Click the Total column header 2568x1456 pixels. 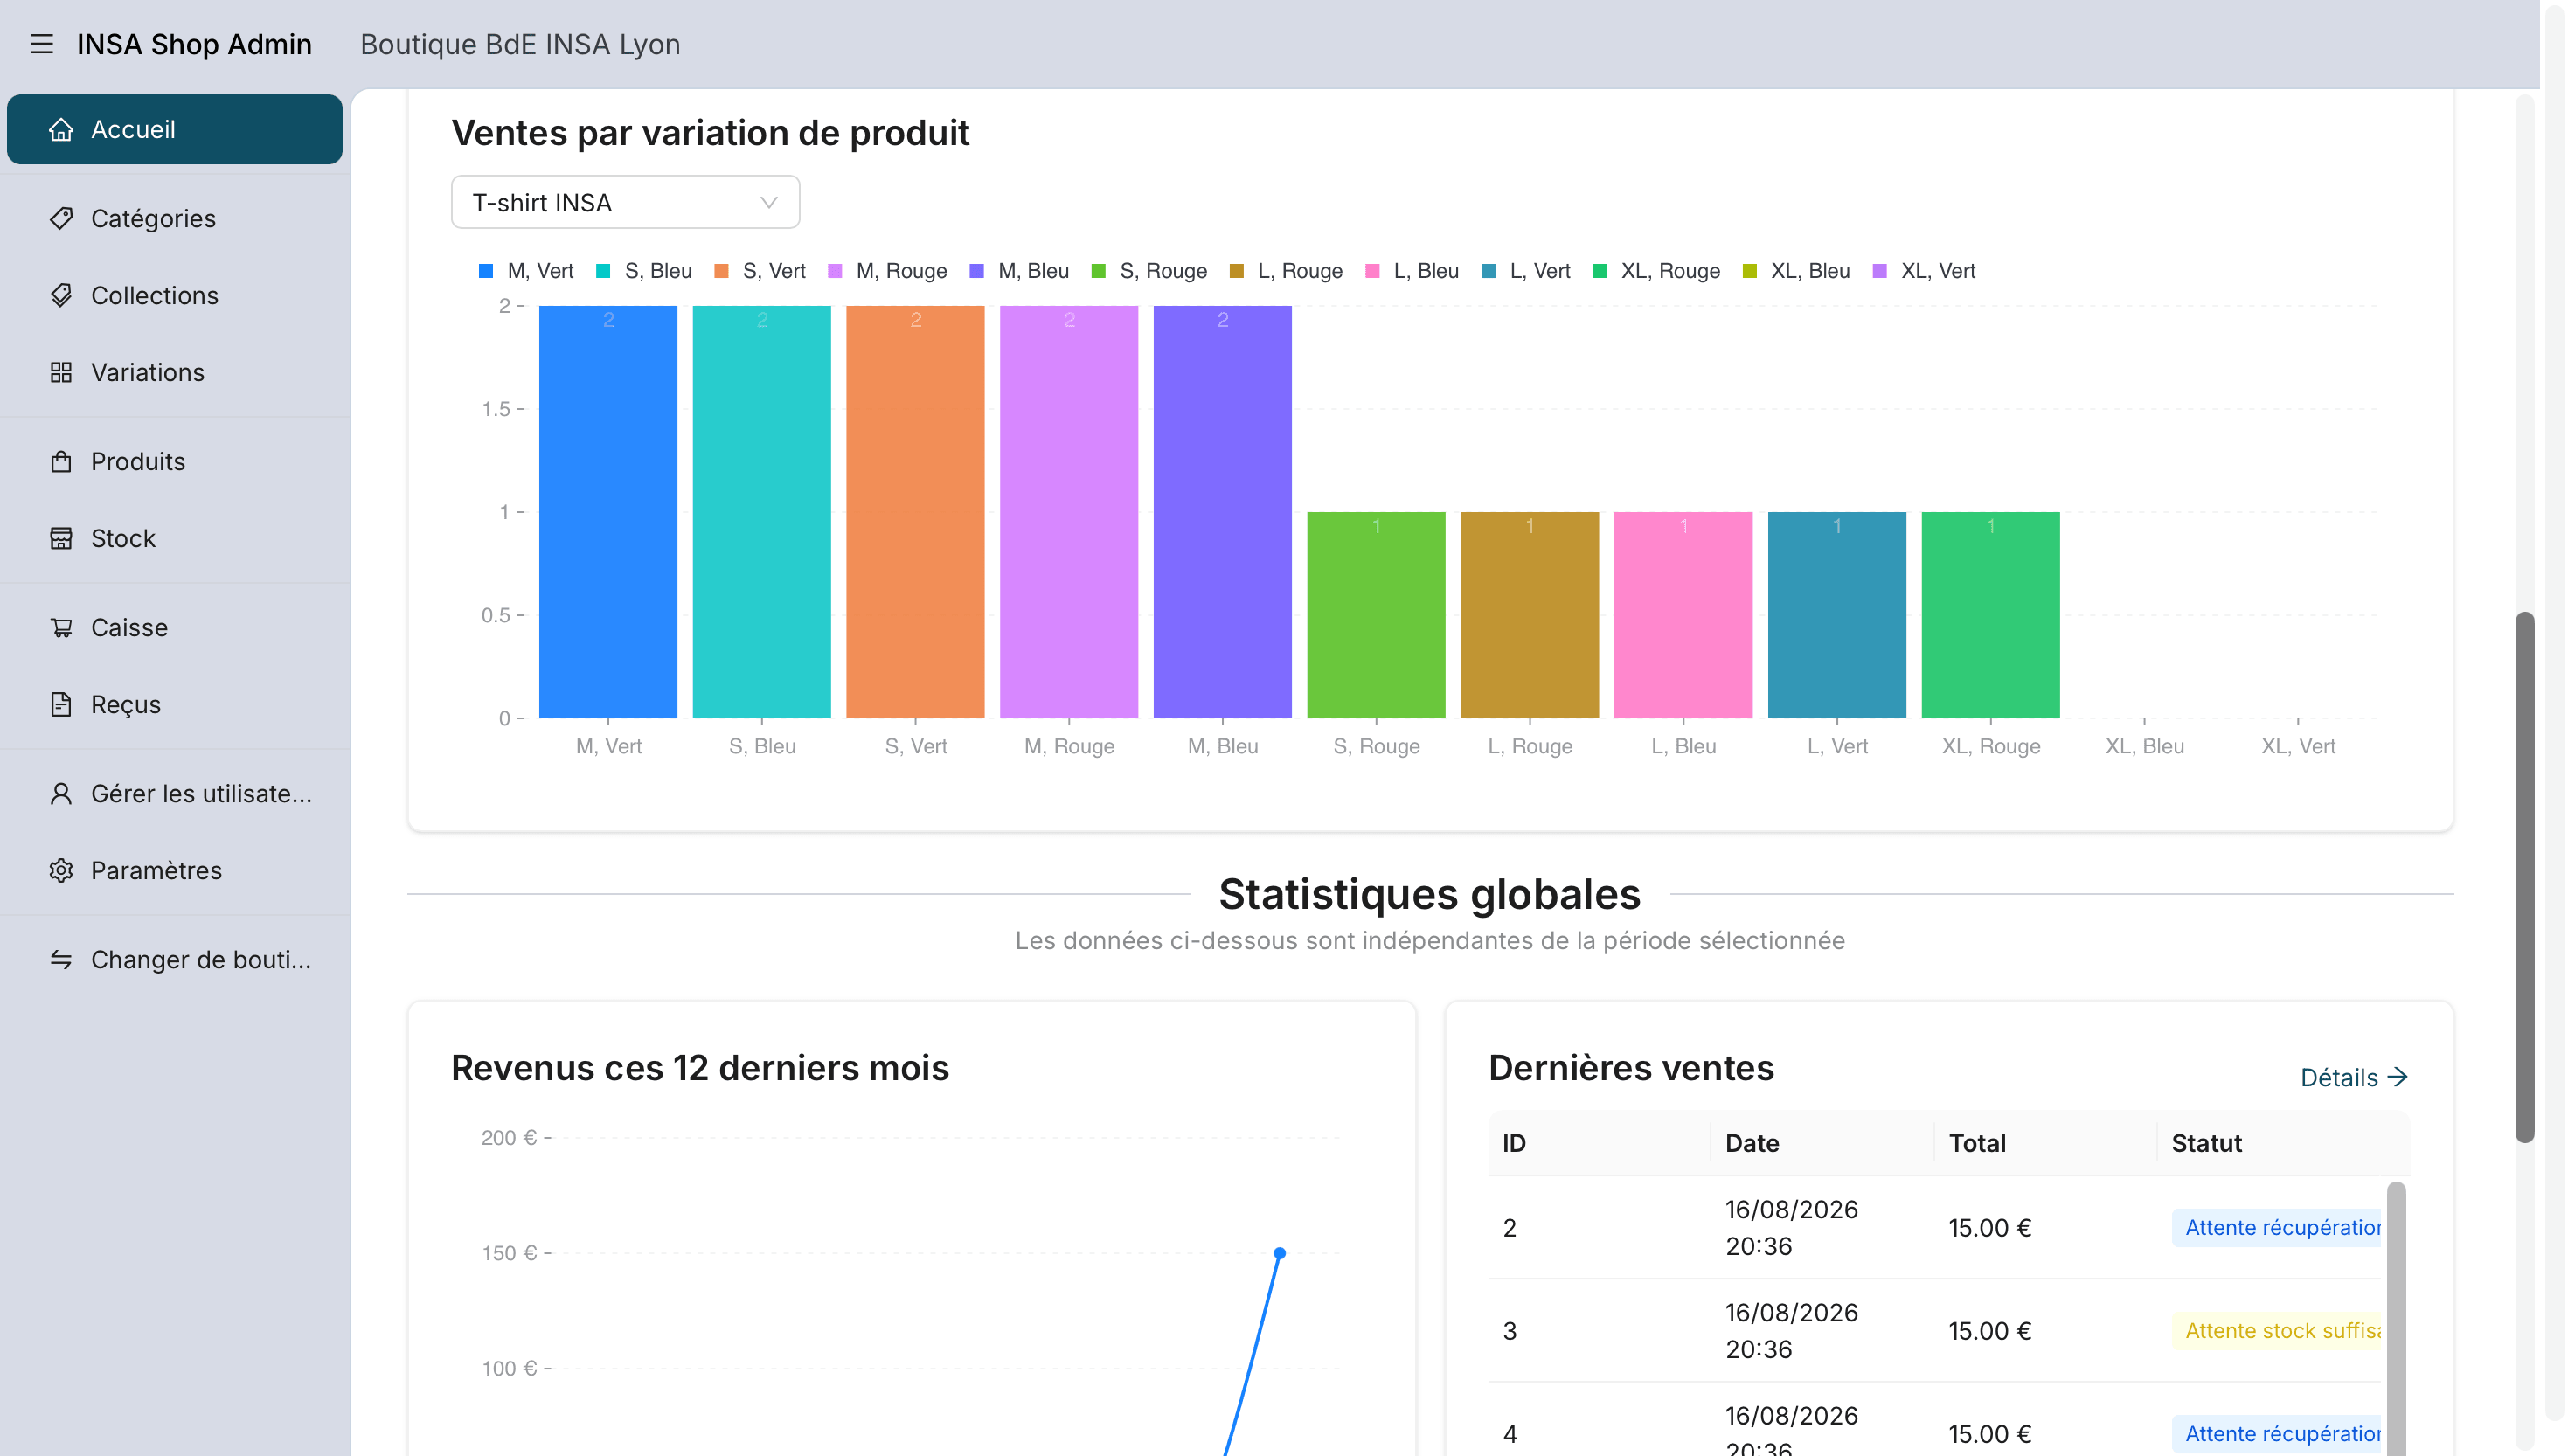2045,1143
